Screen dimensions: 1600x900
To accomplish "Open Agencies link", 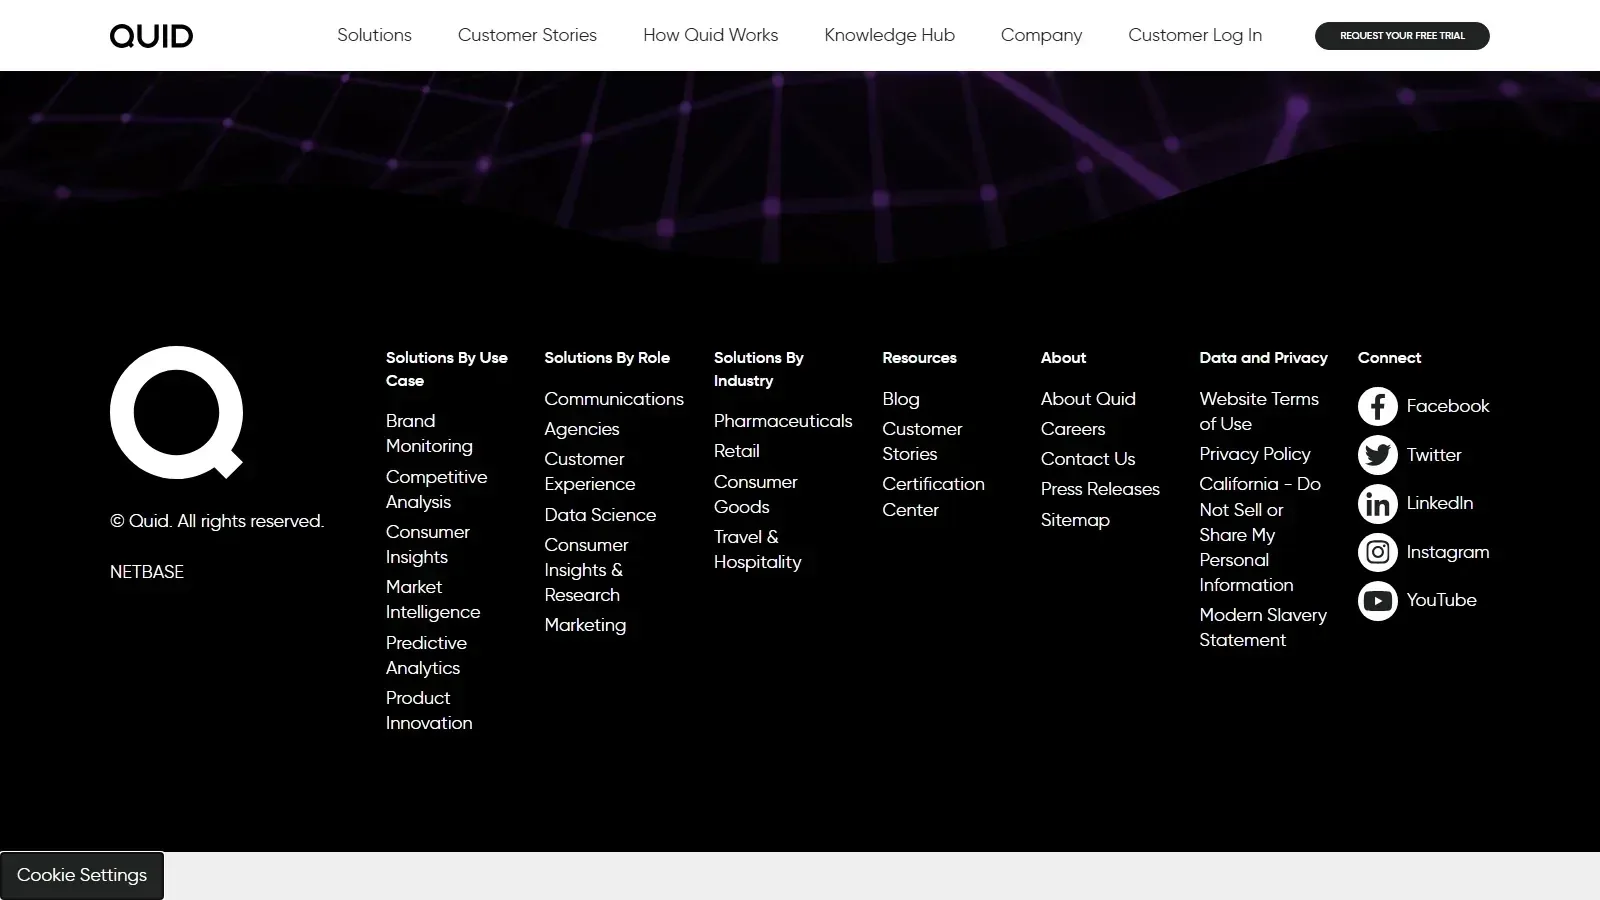I will [x=582, y=429].
